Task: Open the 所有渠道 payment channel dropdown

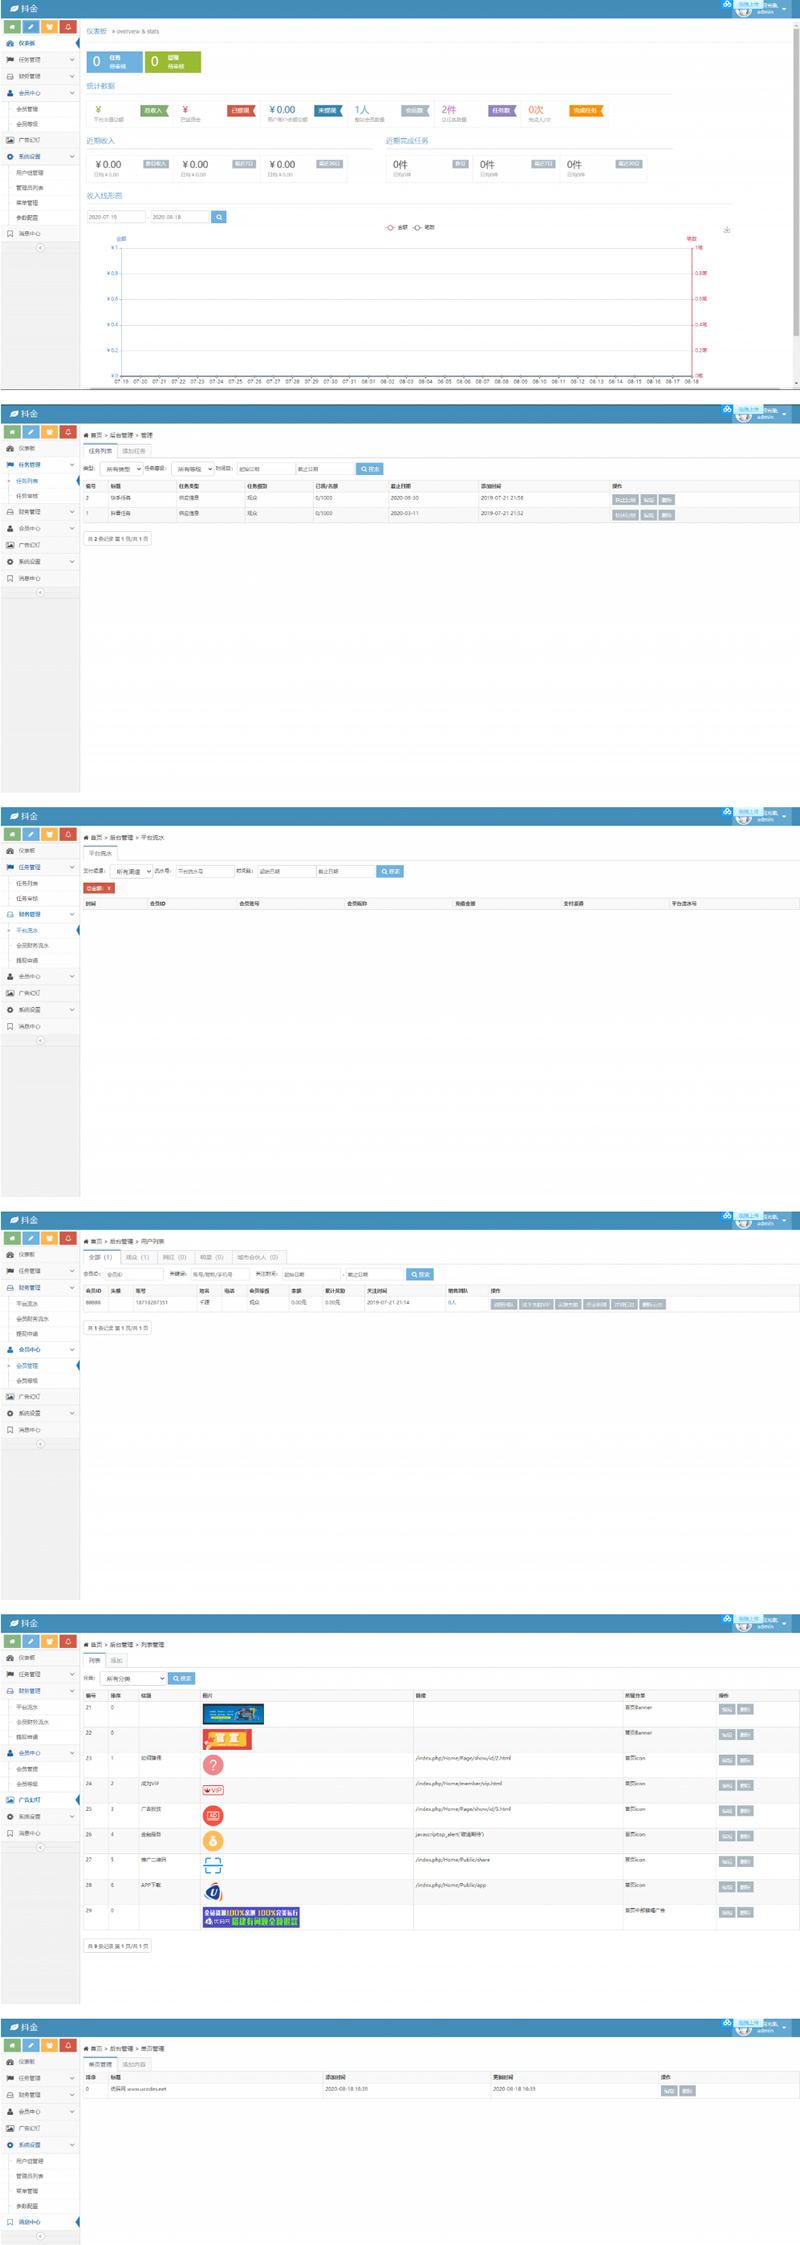Action: point(131,872)
